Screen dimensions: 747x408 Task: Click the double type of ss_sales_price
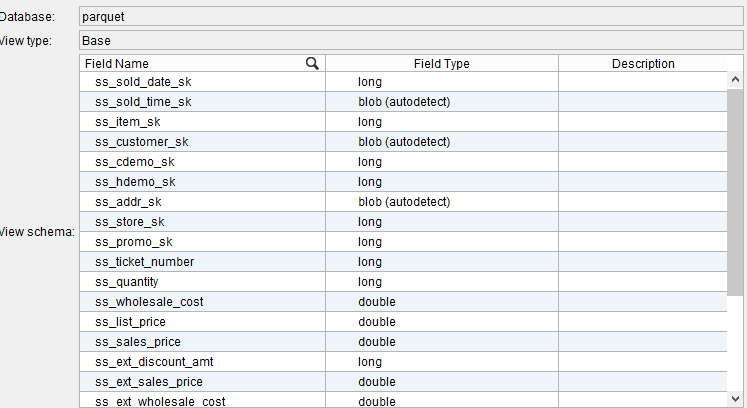point(377,342)
